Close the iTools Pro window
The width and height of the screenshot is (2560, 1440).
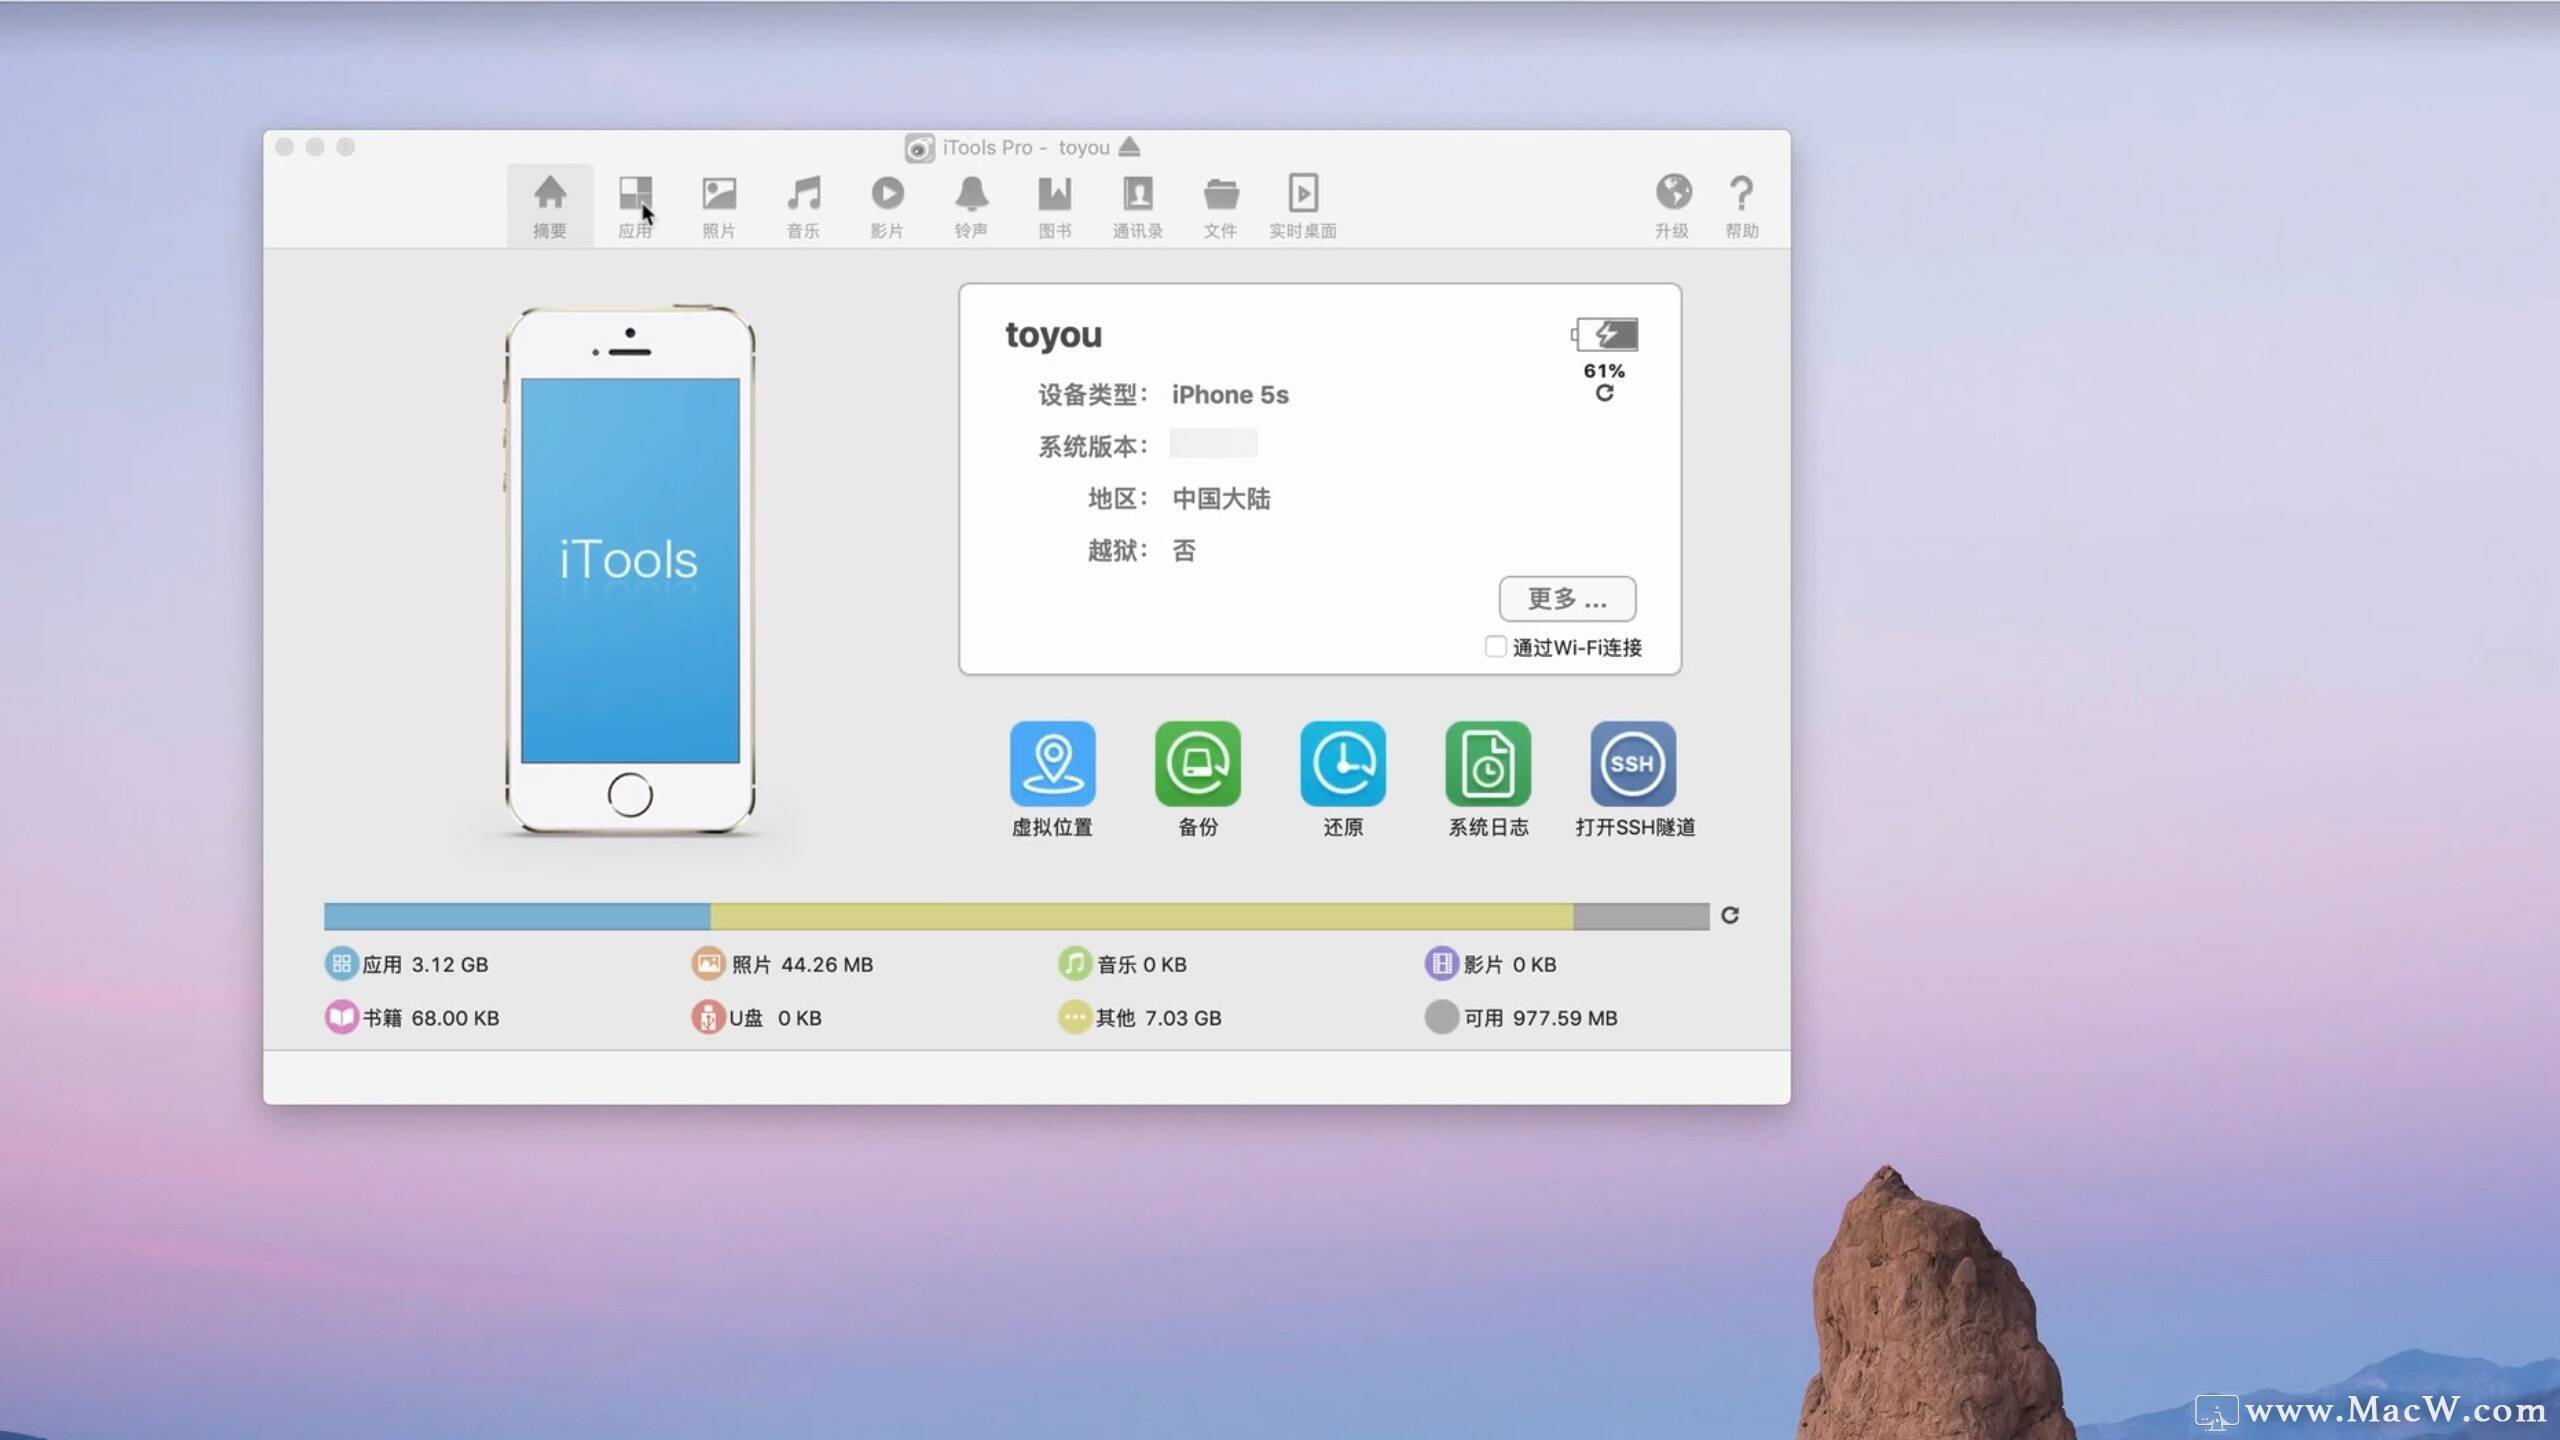[x=284, y=147]
